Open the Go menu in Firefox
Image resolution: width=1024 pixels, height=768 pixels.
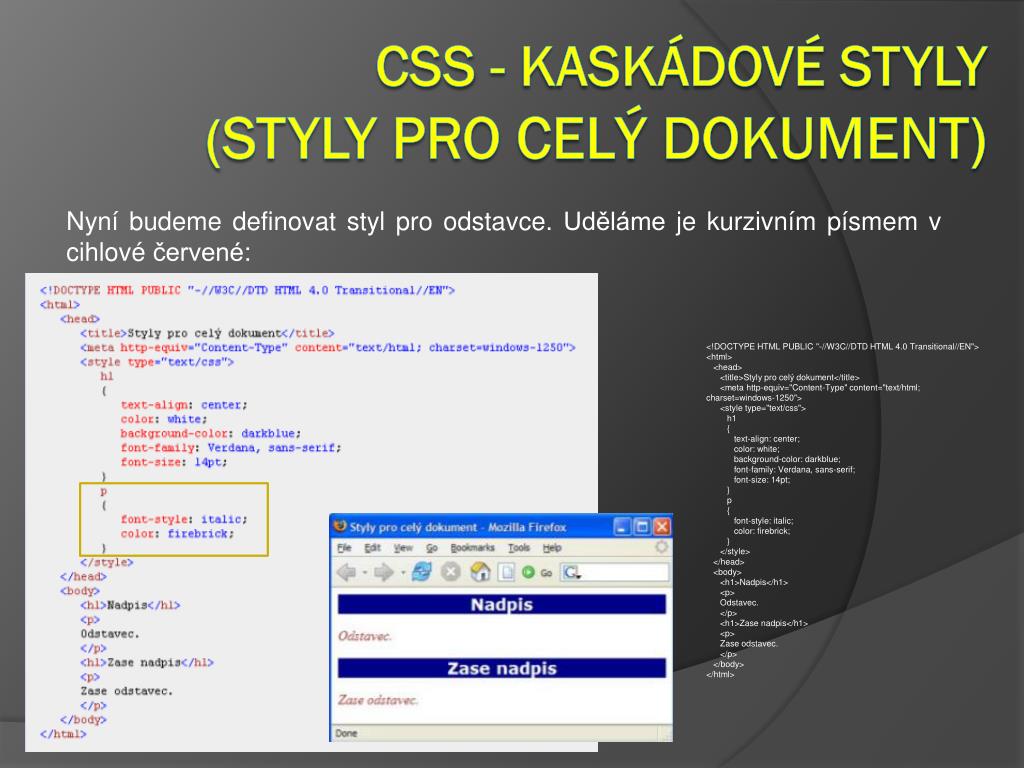coord(432,548)
